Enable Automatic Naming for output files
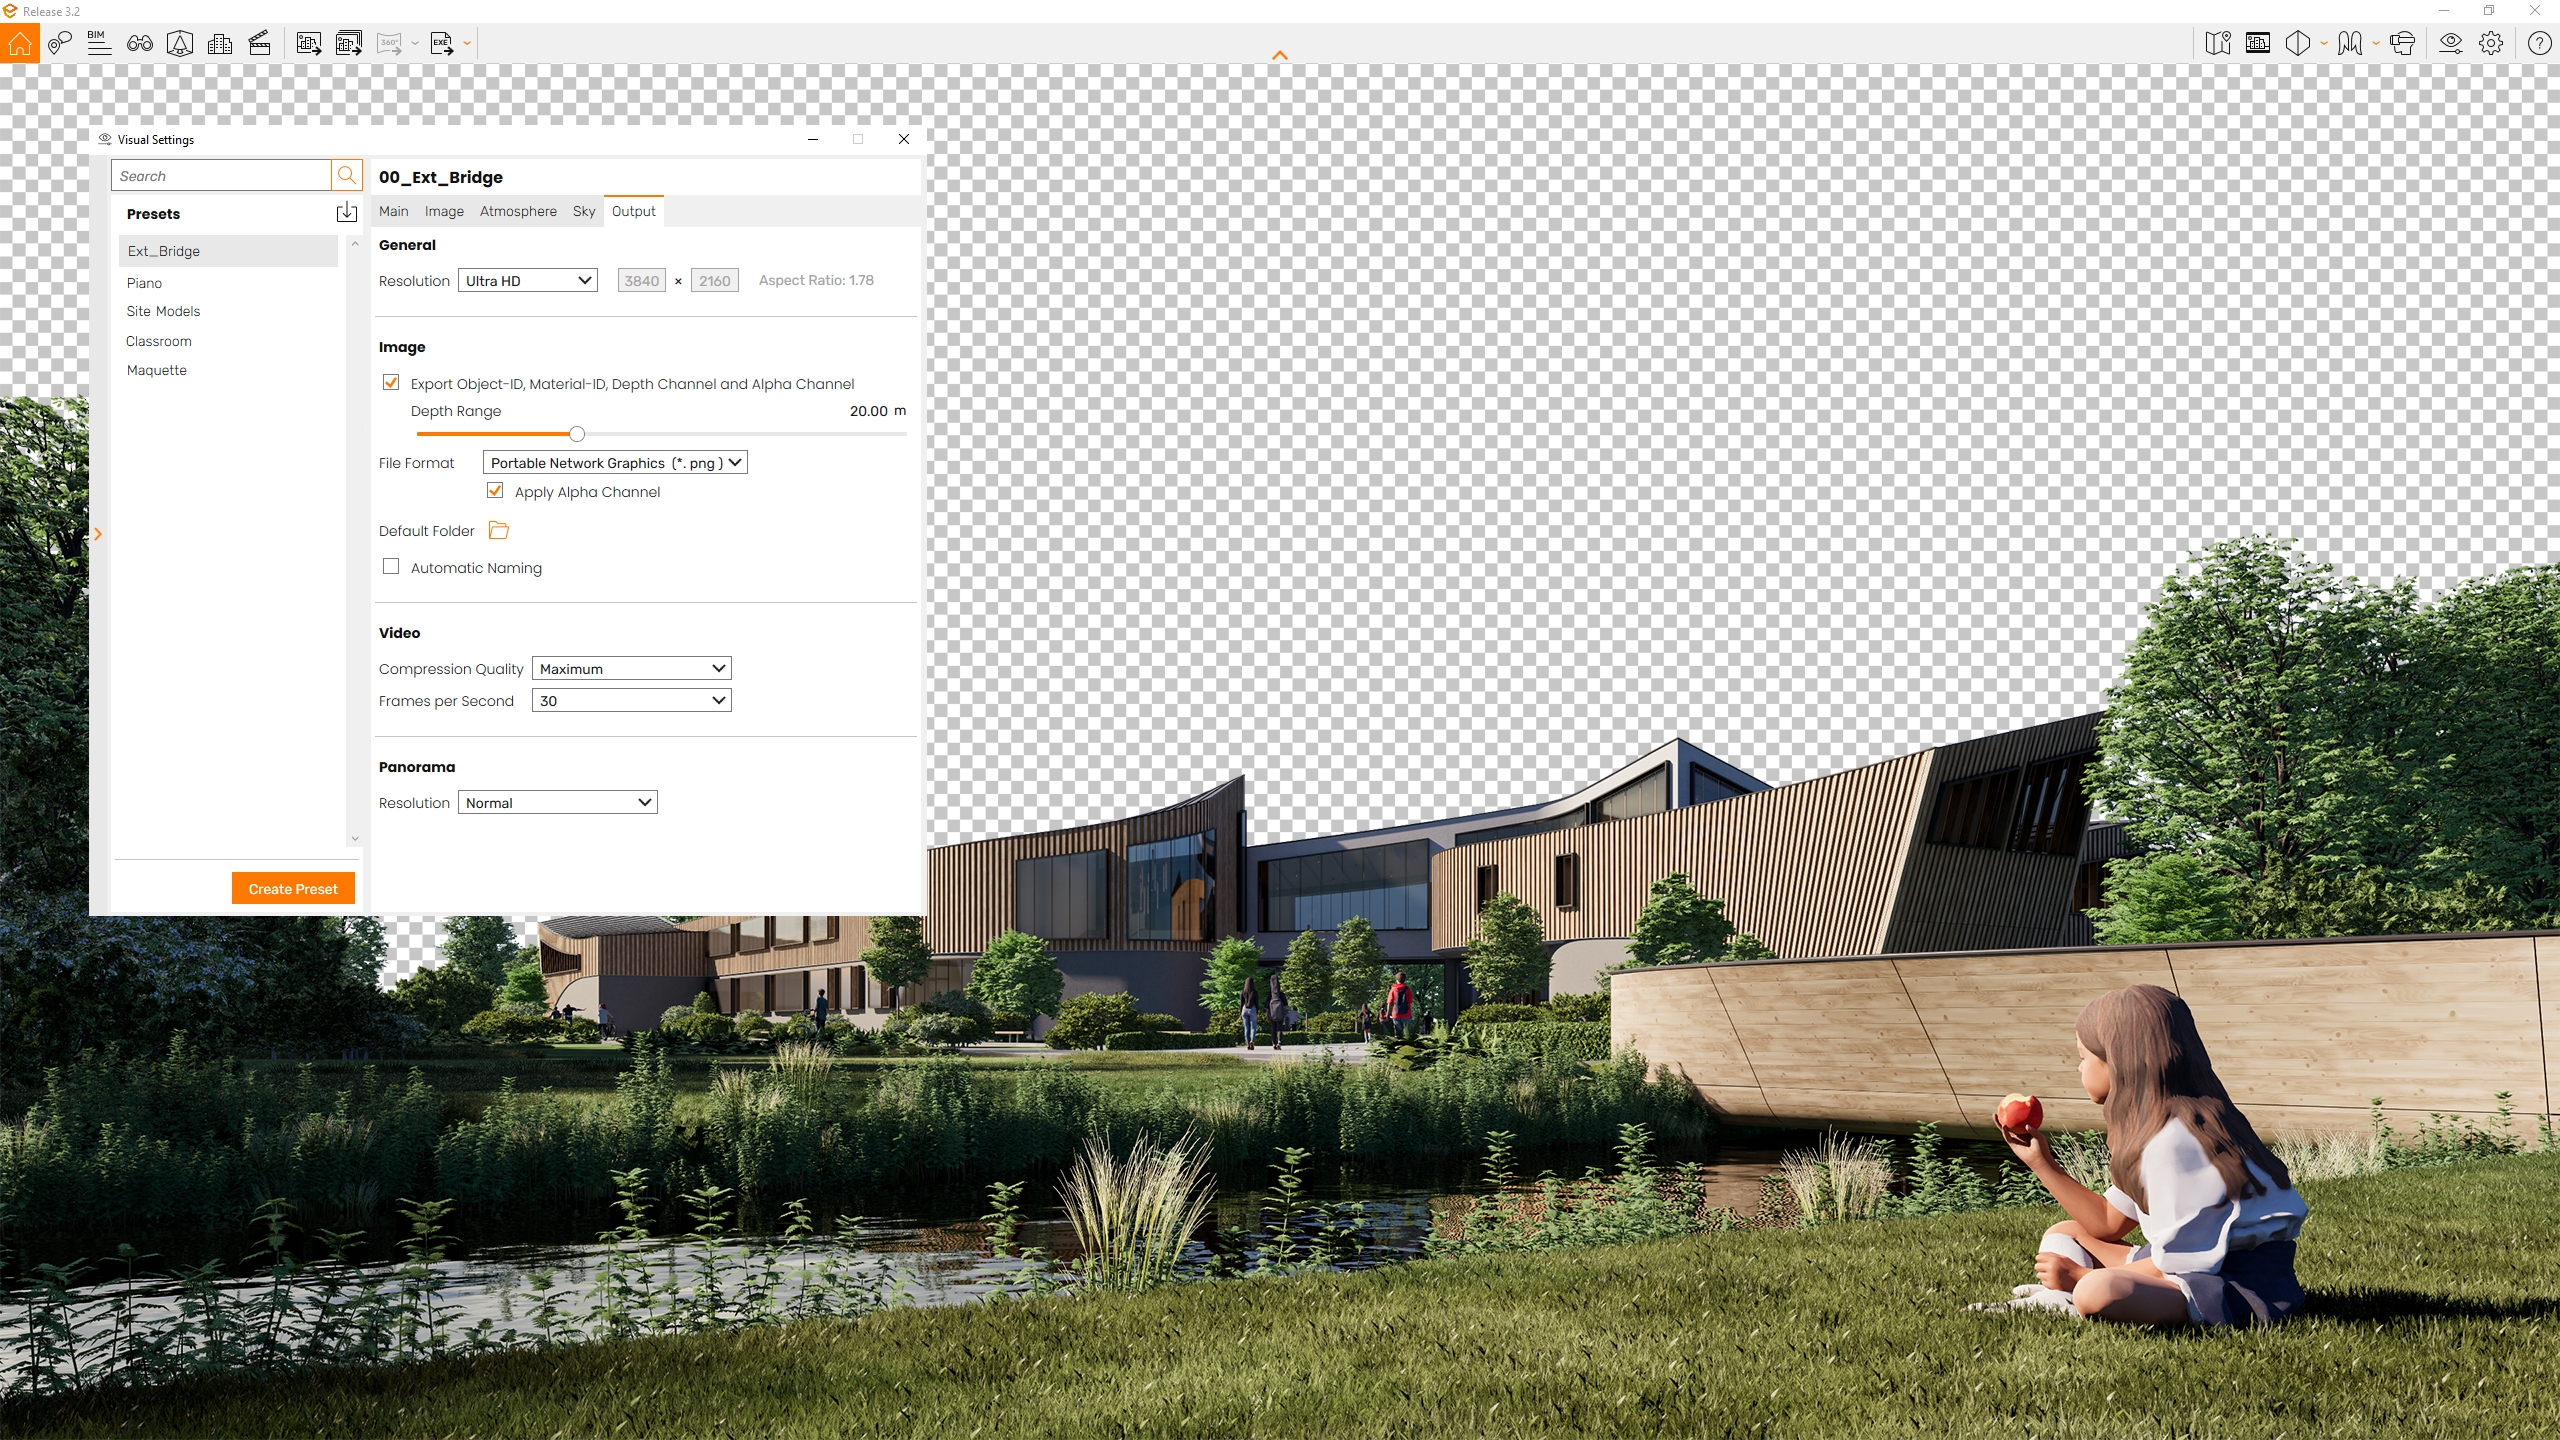2560x1440 pixels. click(390, 566)
